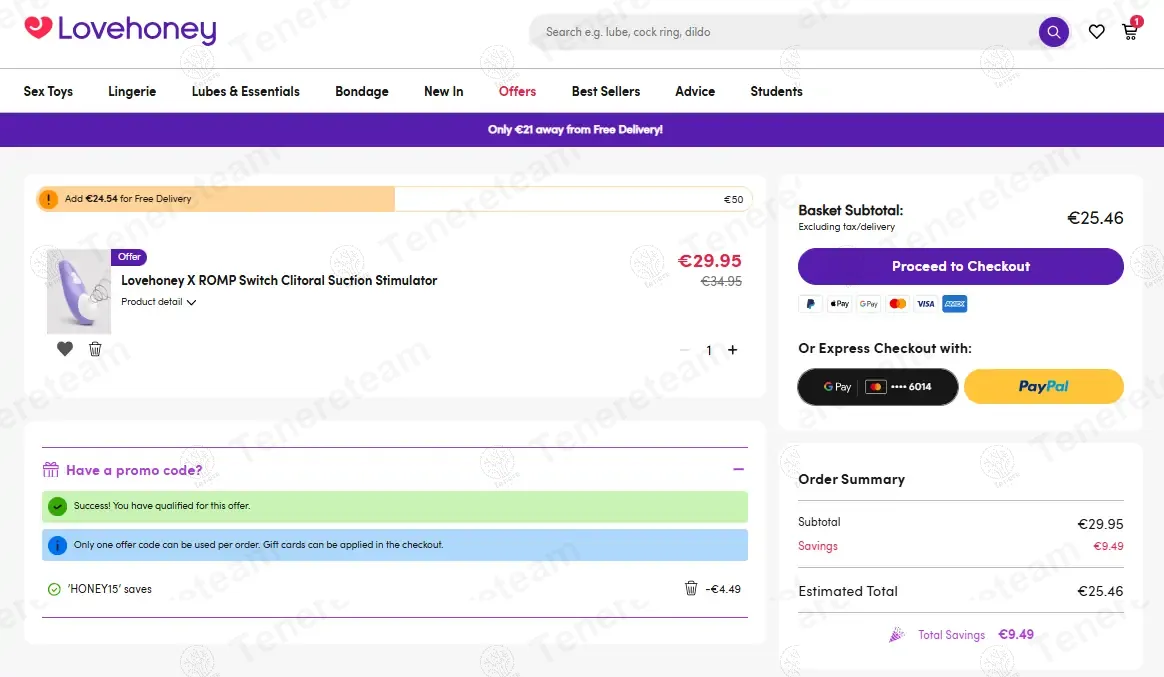This screenshot has height=677, width=1164.
Task: Pay with Google Pay express button
Action: point(878,387)
